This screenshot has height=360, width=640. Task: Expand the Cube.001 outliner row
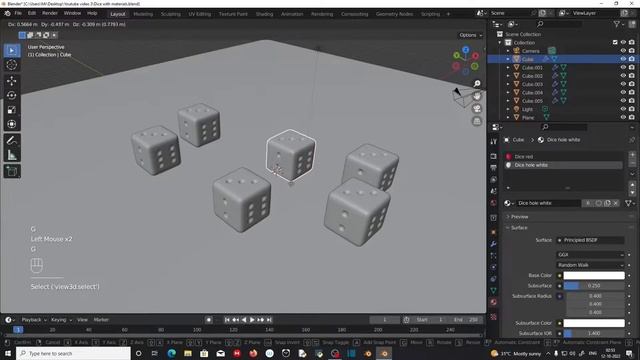(508, 68)
